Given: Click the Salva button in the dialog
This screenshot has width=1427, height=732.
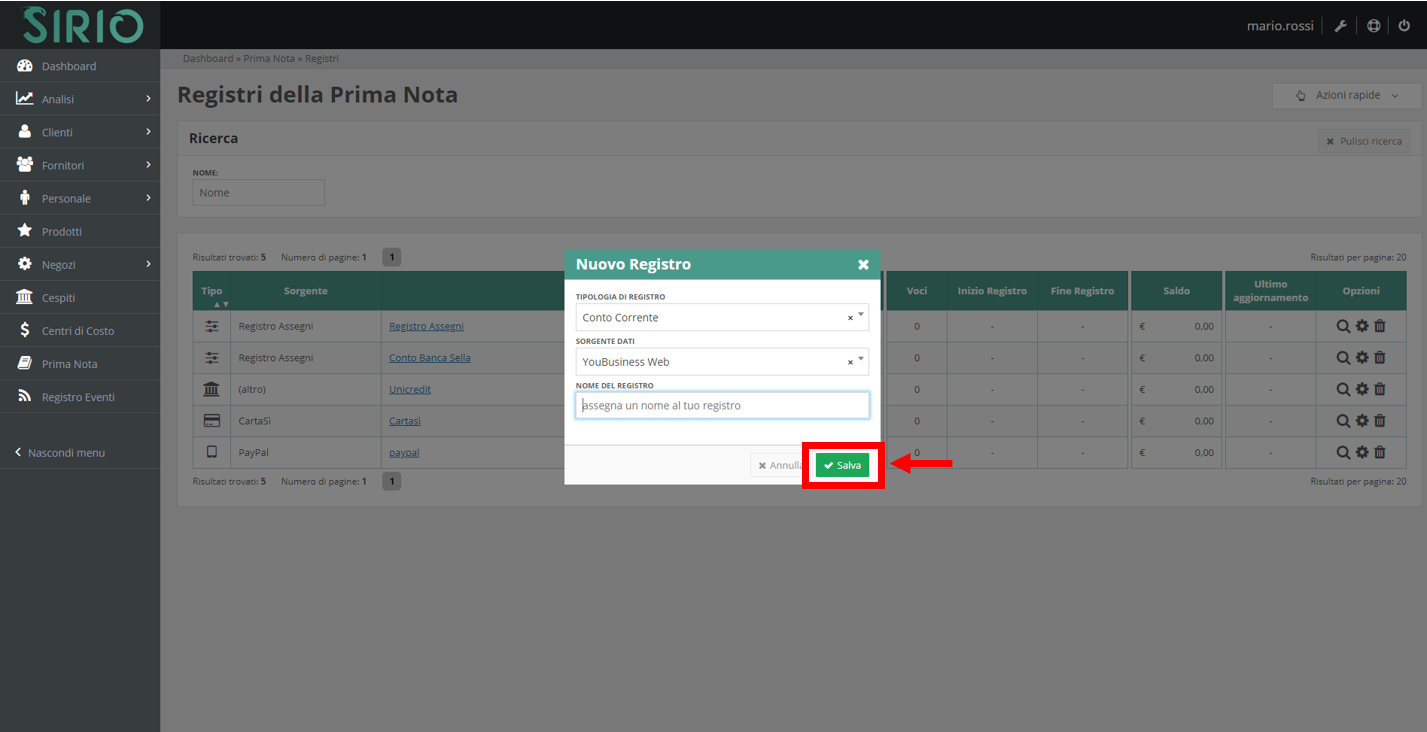Looking at the screenshot, I should pos(842,465).
